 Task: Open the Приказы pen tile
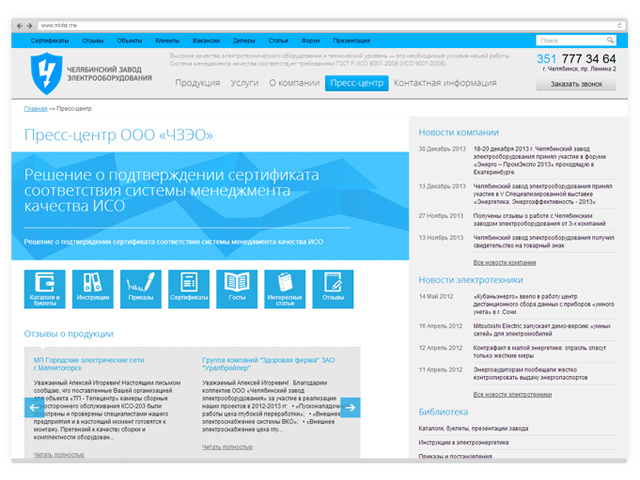tap(141, 289)
